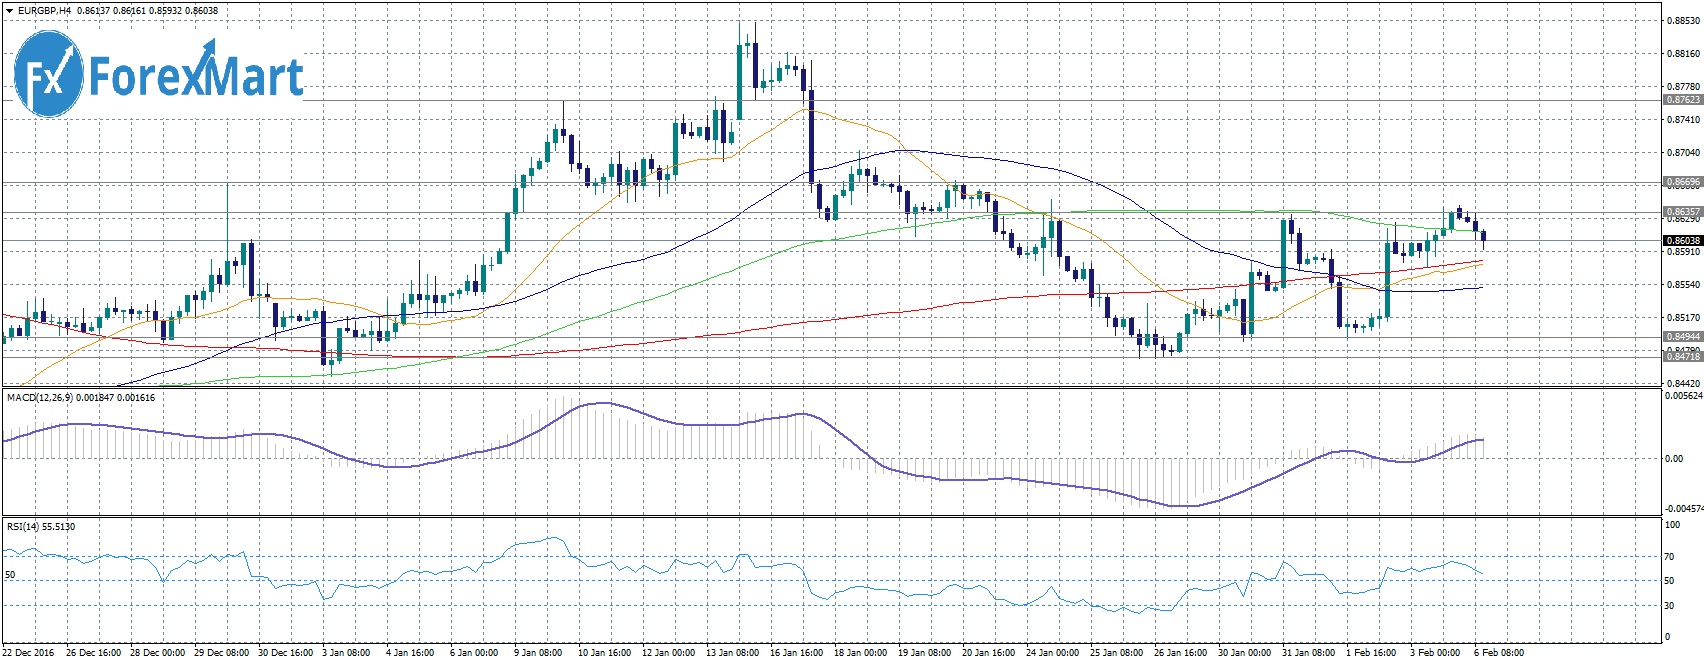Click the 0.86357 price level label
Viewport: 1704px width, 664px height.
(1683, 212)
